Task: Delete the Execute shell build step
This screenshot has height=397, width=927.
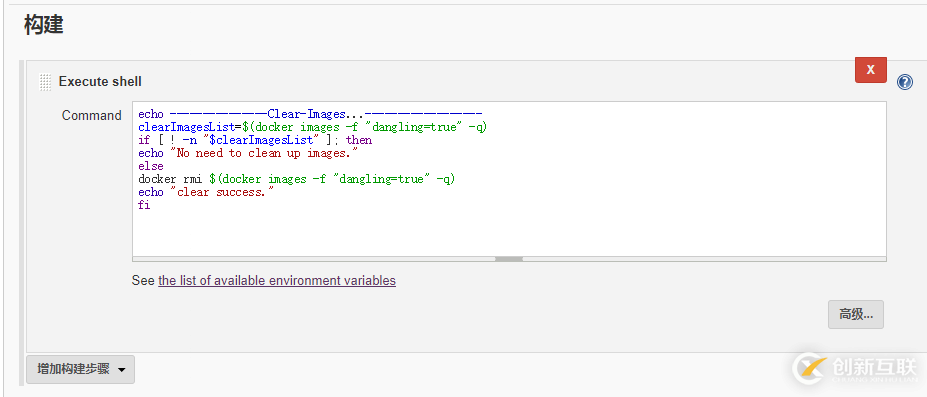Action: pyautogui.click(x=870, y=70)
